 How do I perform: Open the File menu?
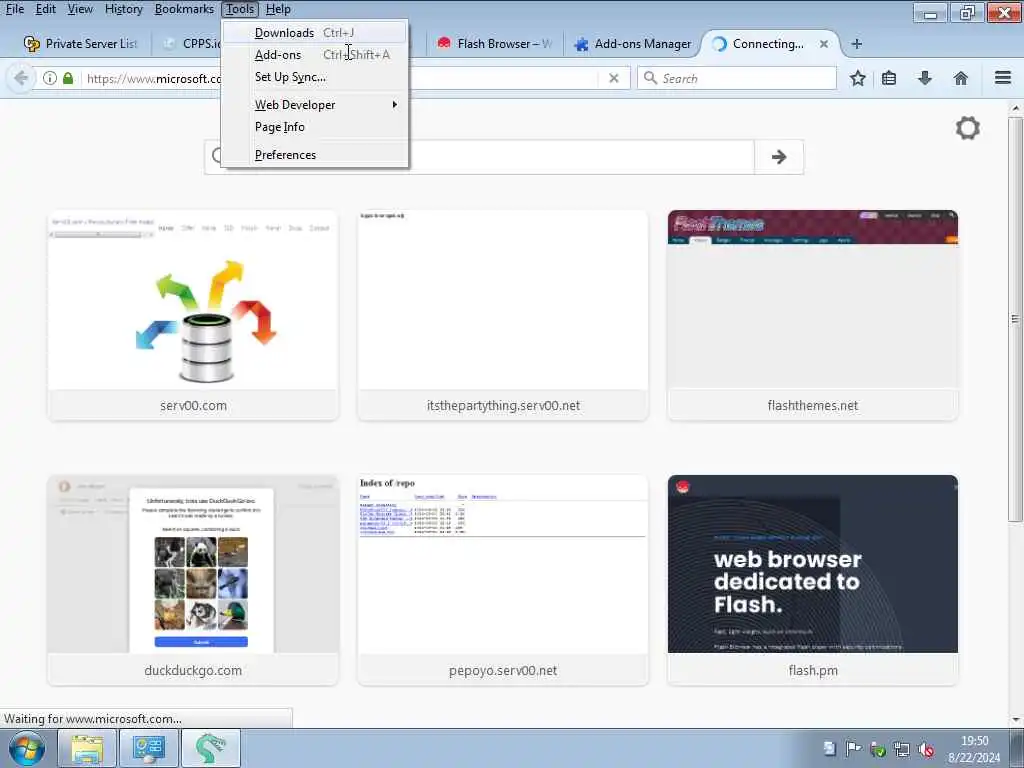pyautogui.click(x=14, y=9)
